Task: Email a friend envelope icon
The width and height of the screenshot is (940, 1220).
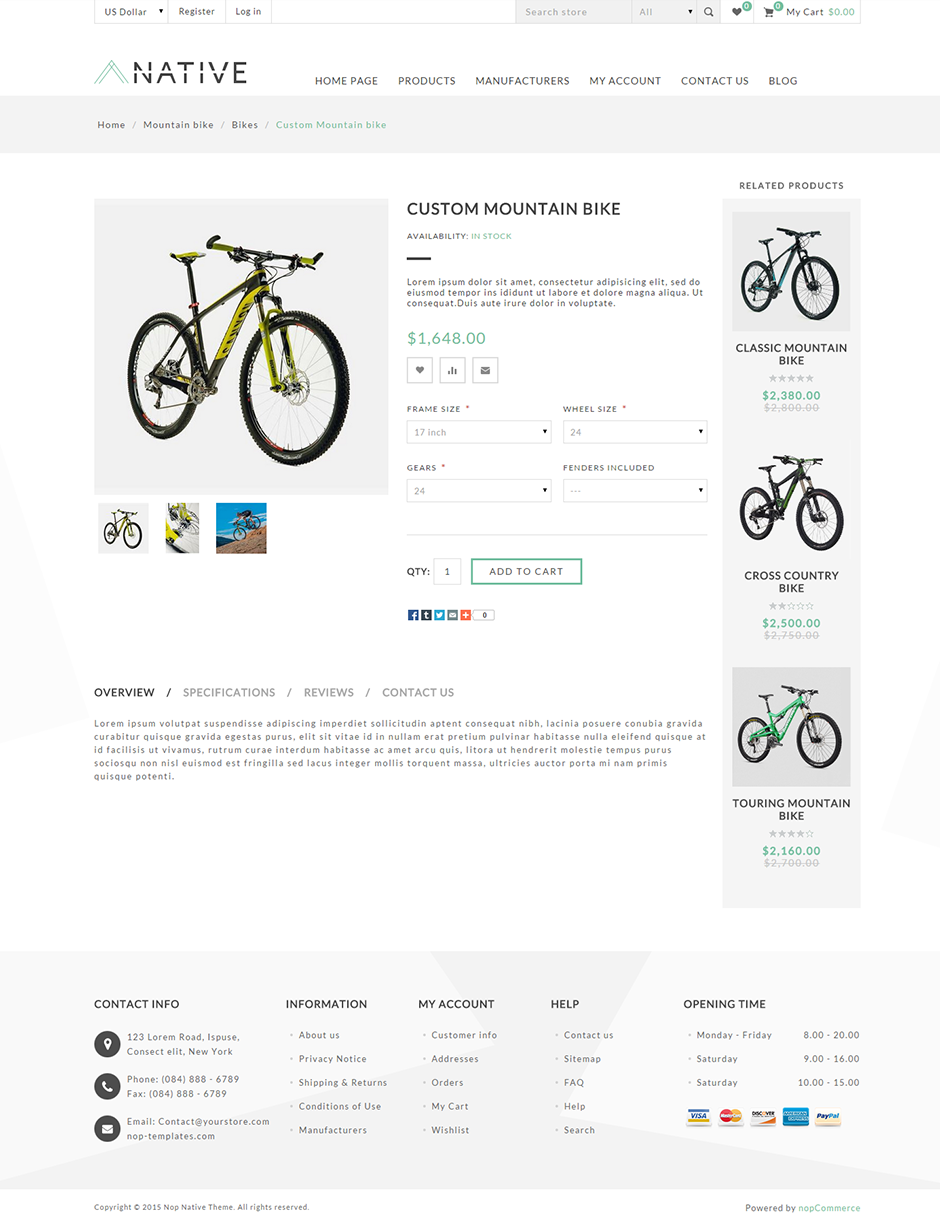Action: pos(485,370)
